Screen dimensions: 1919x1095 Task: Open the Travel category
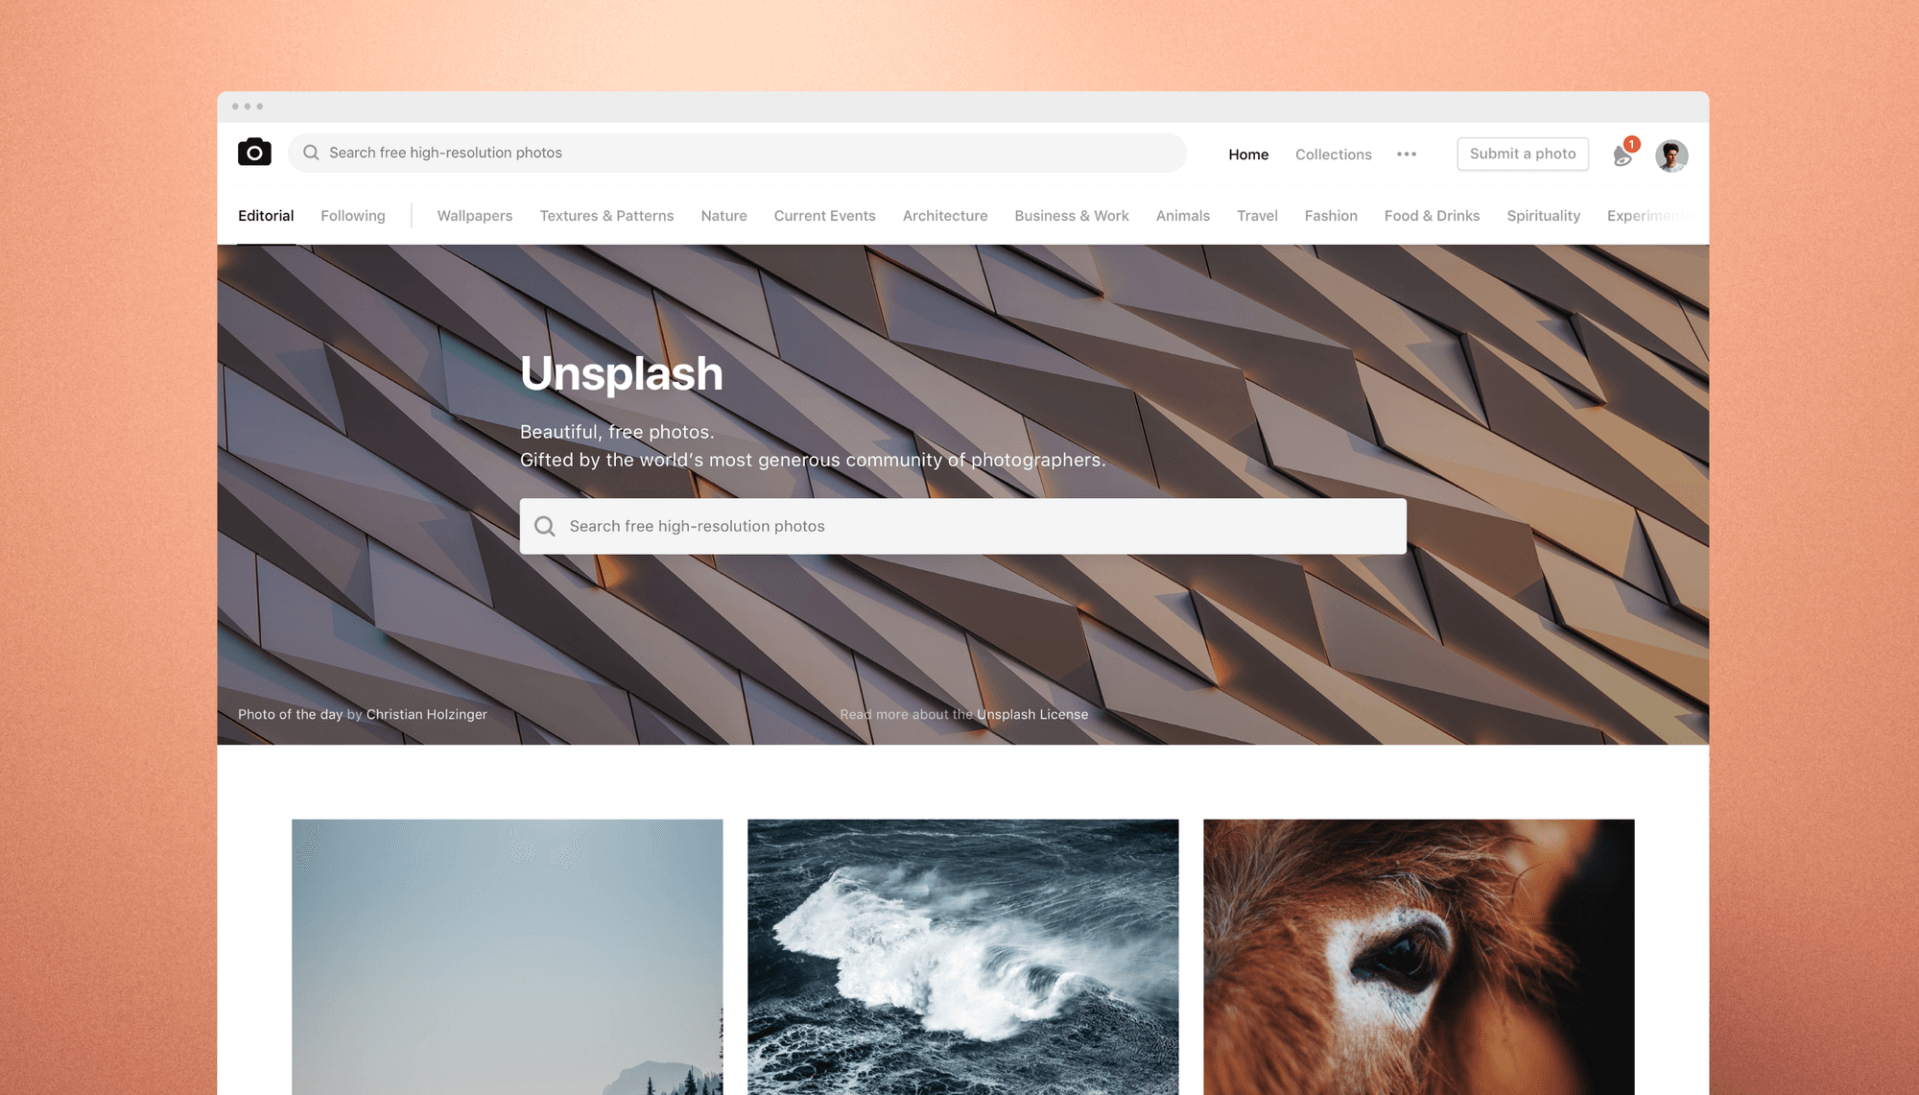pyautogui.click(x=1257, y=216)
